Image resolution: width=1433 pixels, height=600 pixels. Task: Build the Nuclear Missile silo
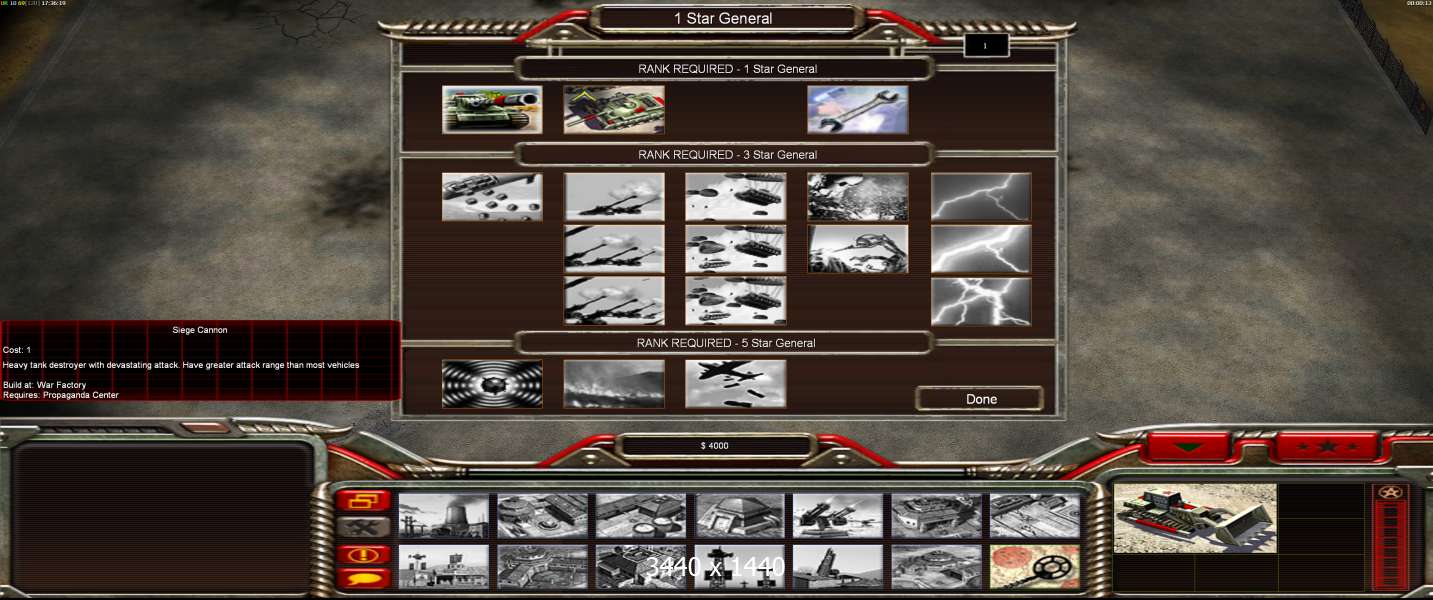coord(838,566)
